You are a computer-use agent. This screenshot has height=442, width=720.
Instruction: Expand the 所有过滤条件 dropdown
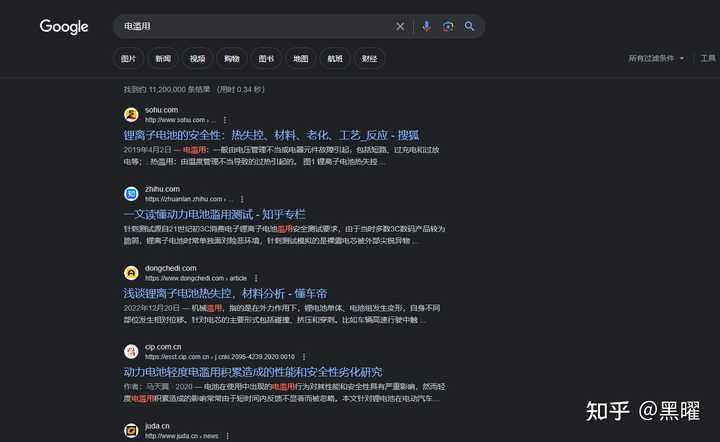coord(656,58)
